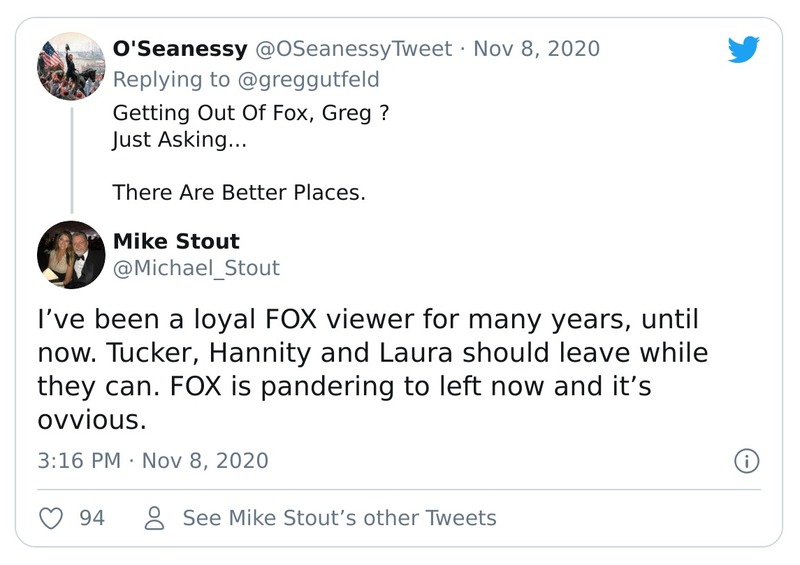Click Mike Stout's loyal FOX viewer tweet text
Screen dimensions: 800x565
click(372, 370)
